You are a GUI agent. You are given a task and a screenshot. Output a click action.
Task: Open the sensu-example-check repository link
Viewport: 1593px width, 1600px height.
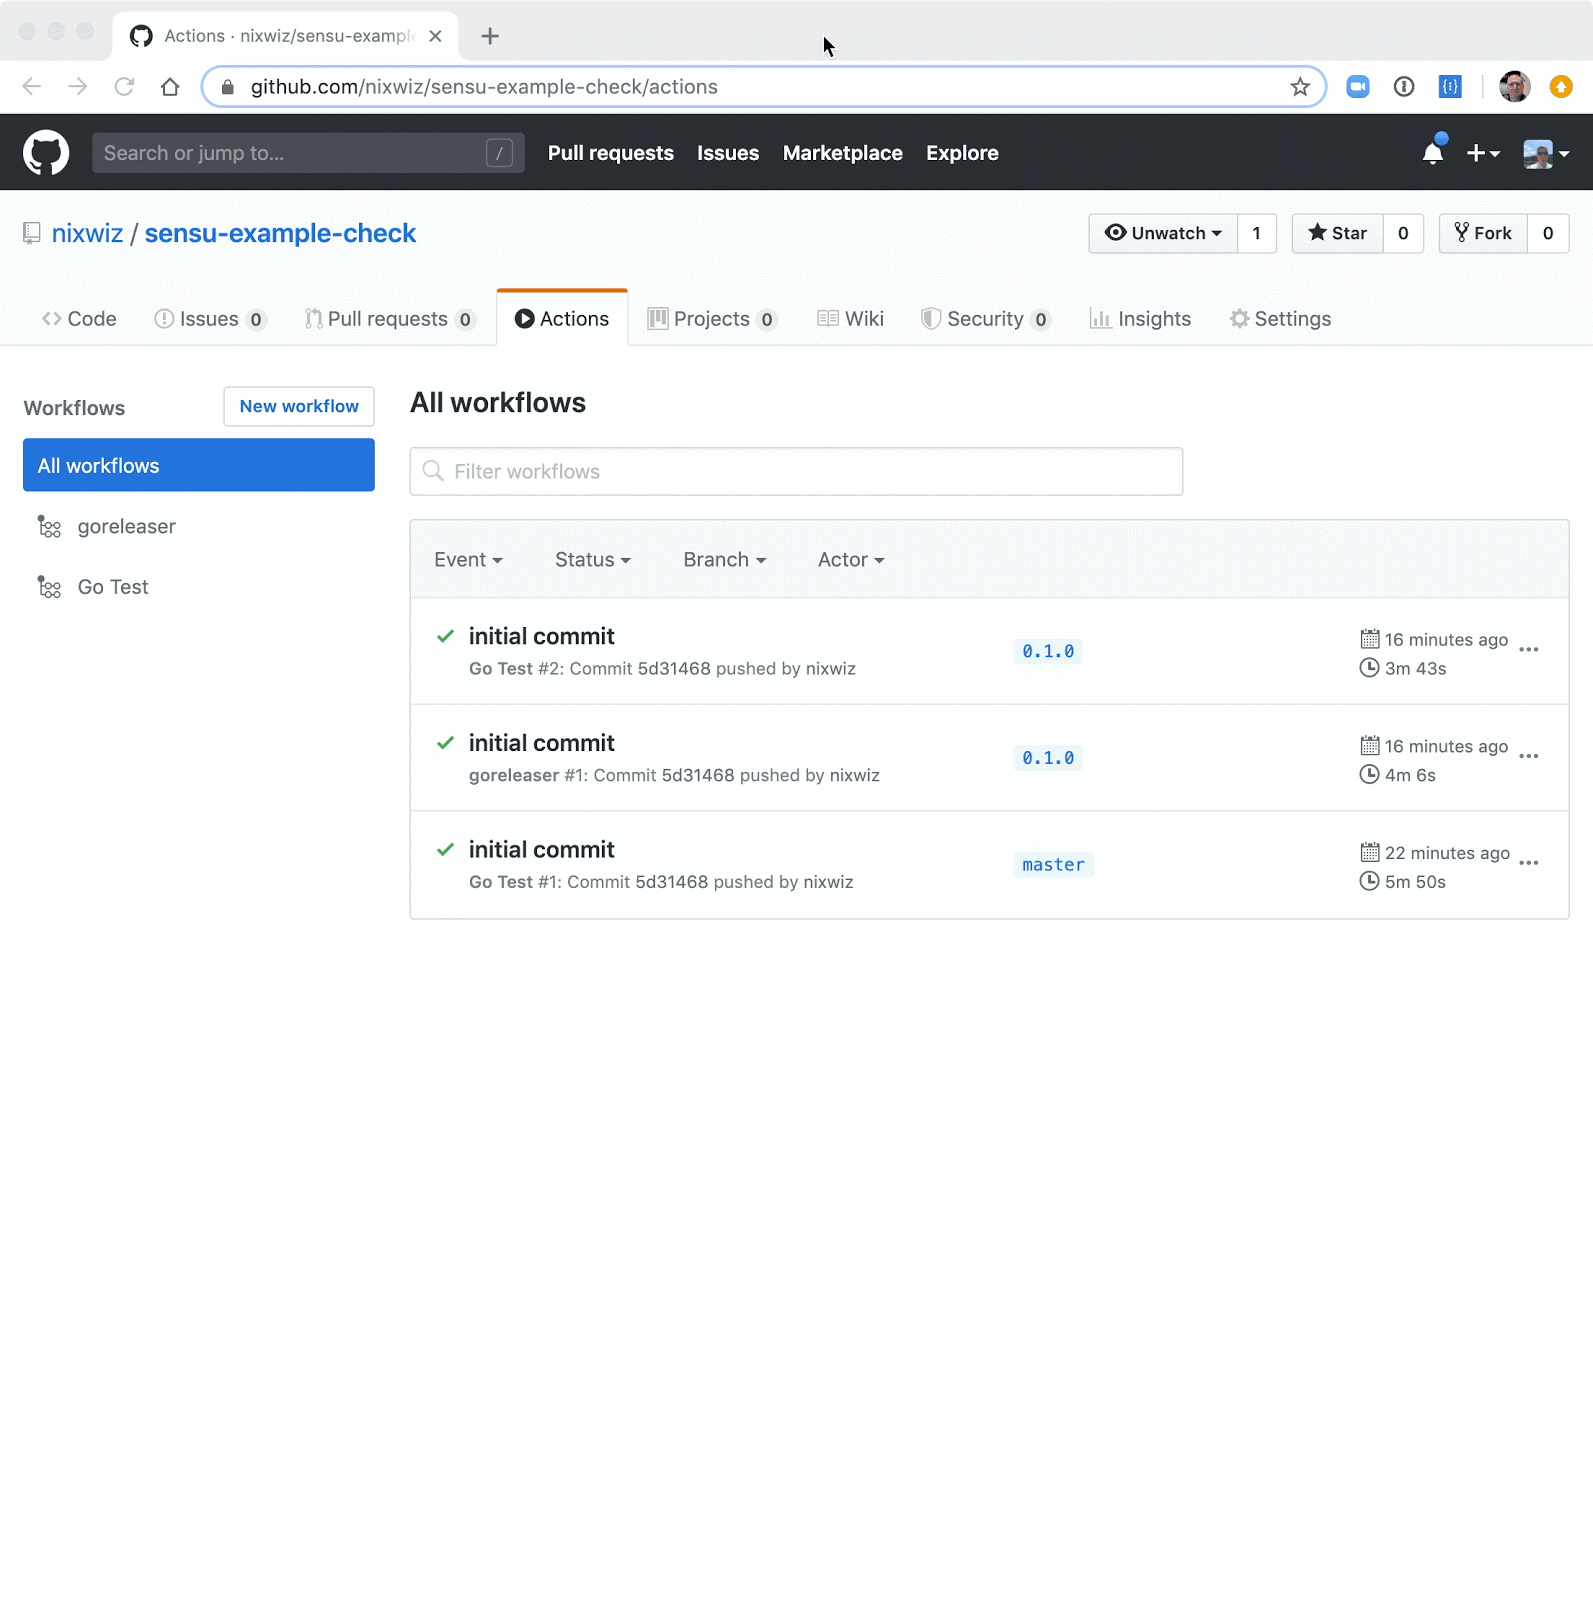coord(280,233)
